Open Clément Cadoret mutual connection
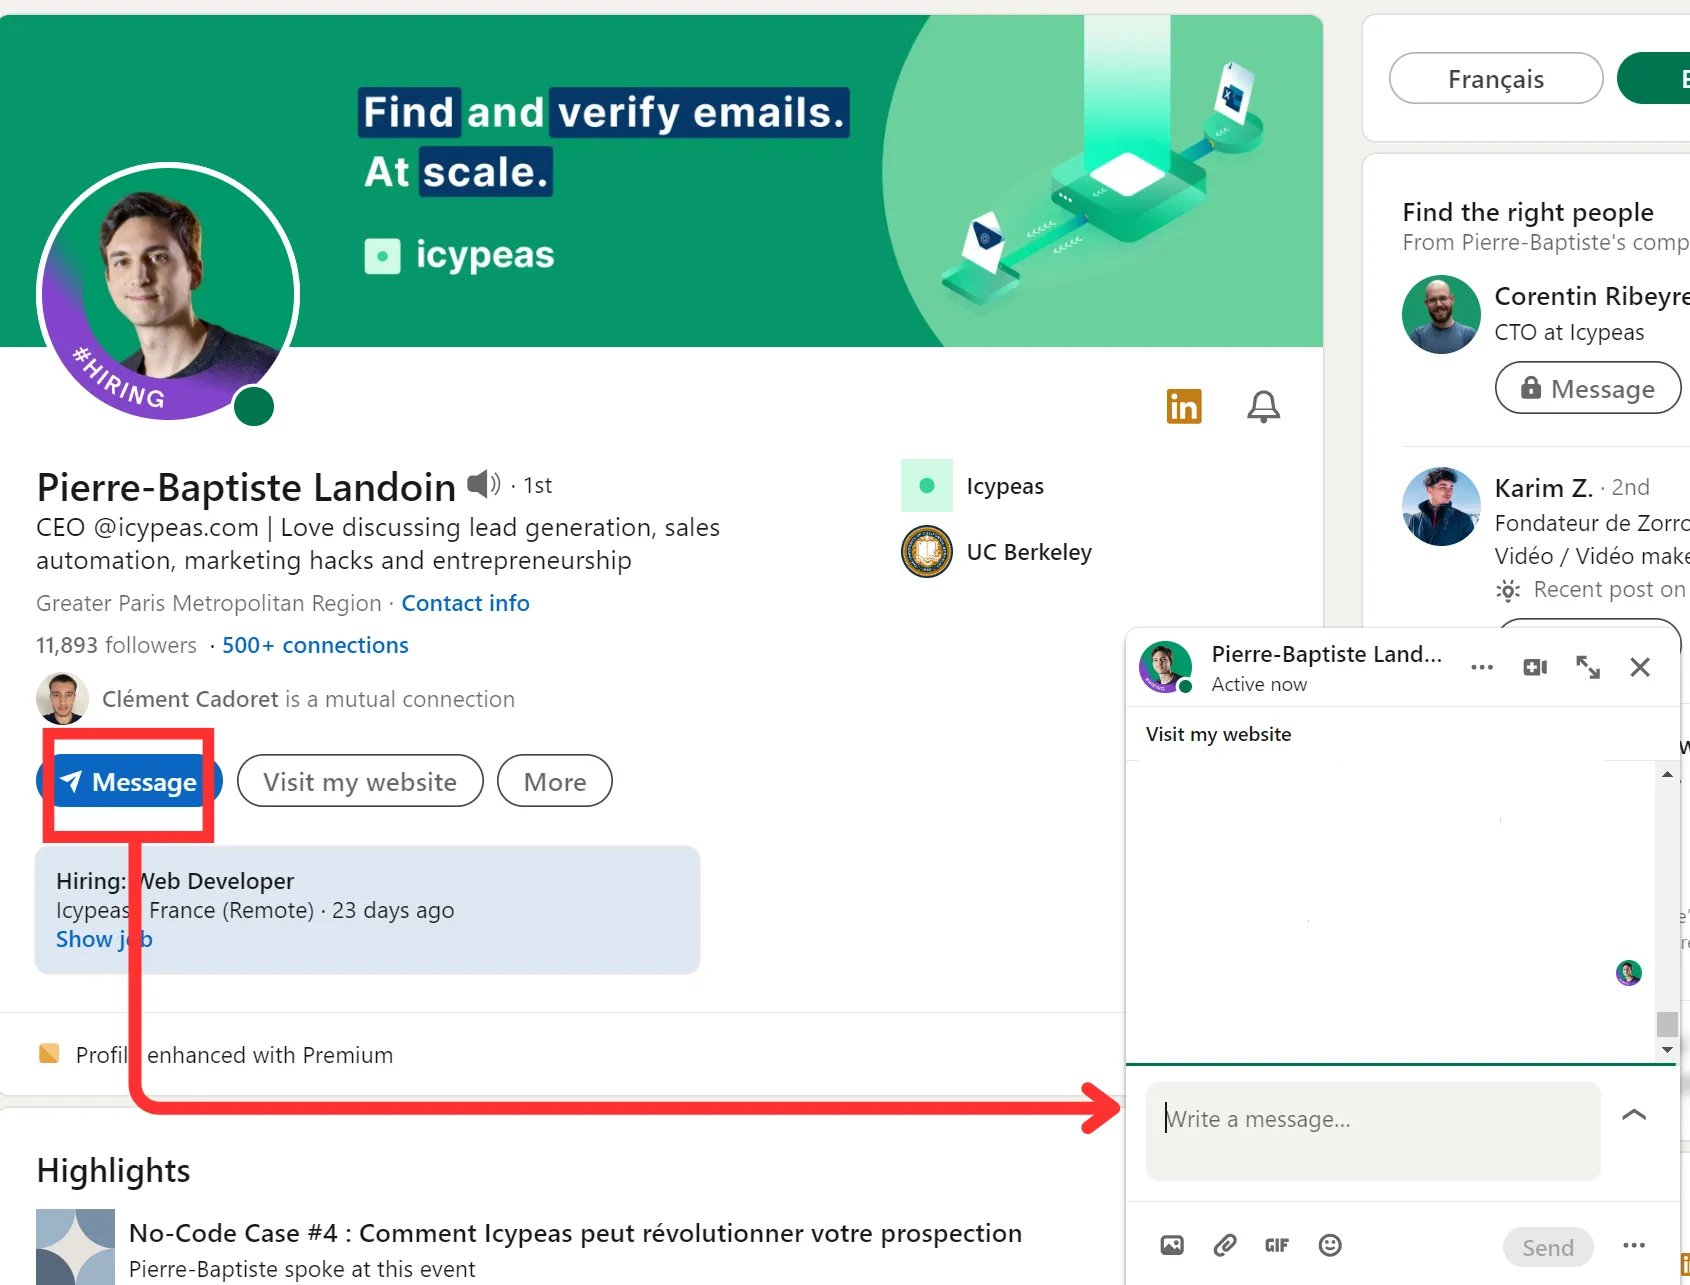The width and height of the screenshot is (1690, 1285). [x=308, y=699]
